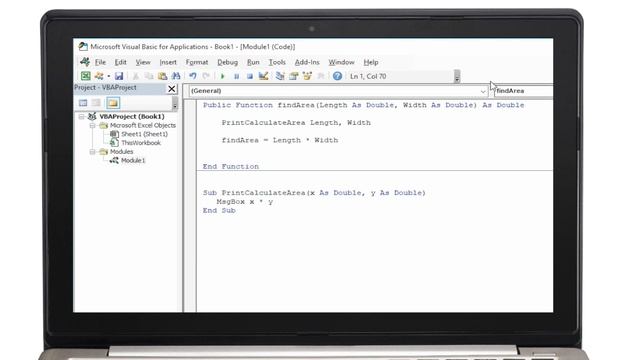
Task: Click the VBA icon beside File menu
Action: tap(85, 62)
